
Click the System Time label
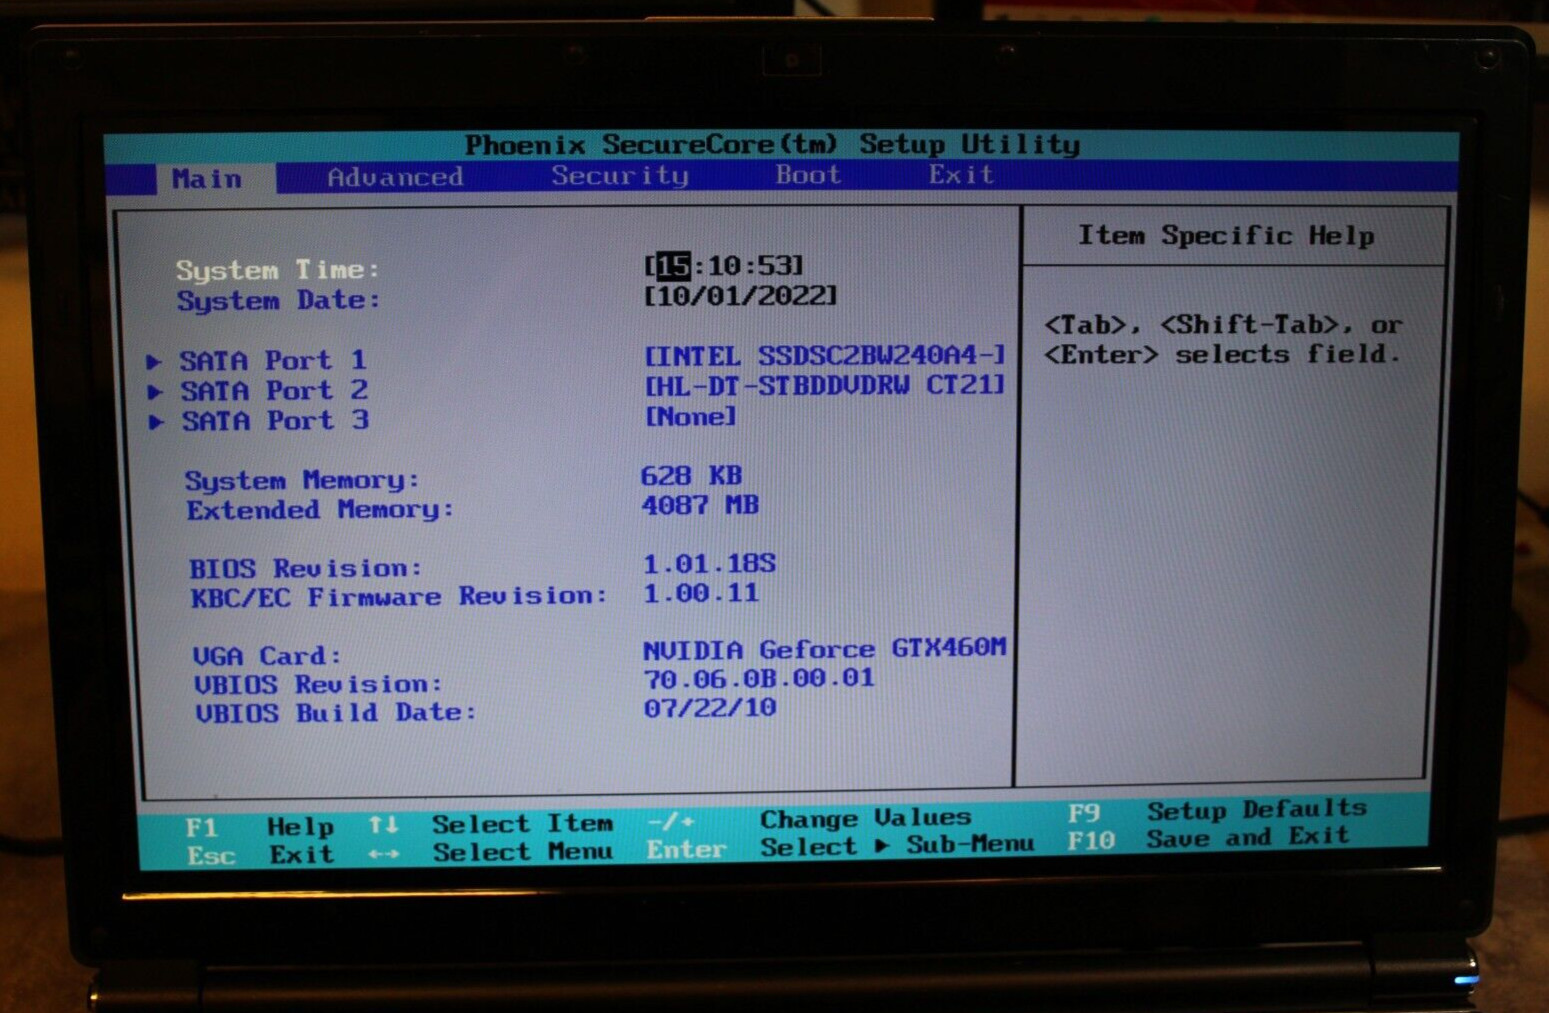tap(278, 270)
